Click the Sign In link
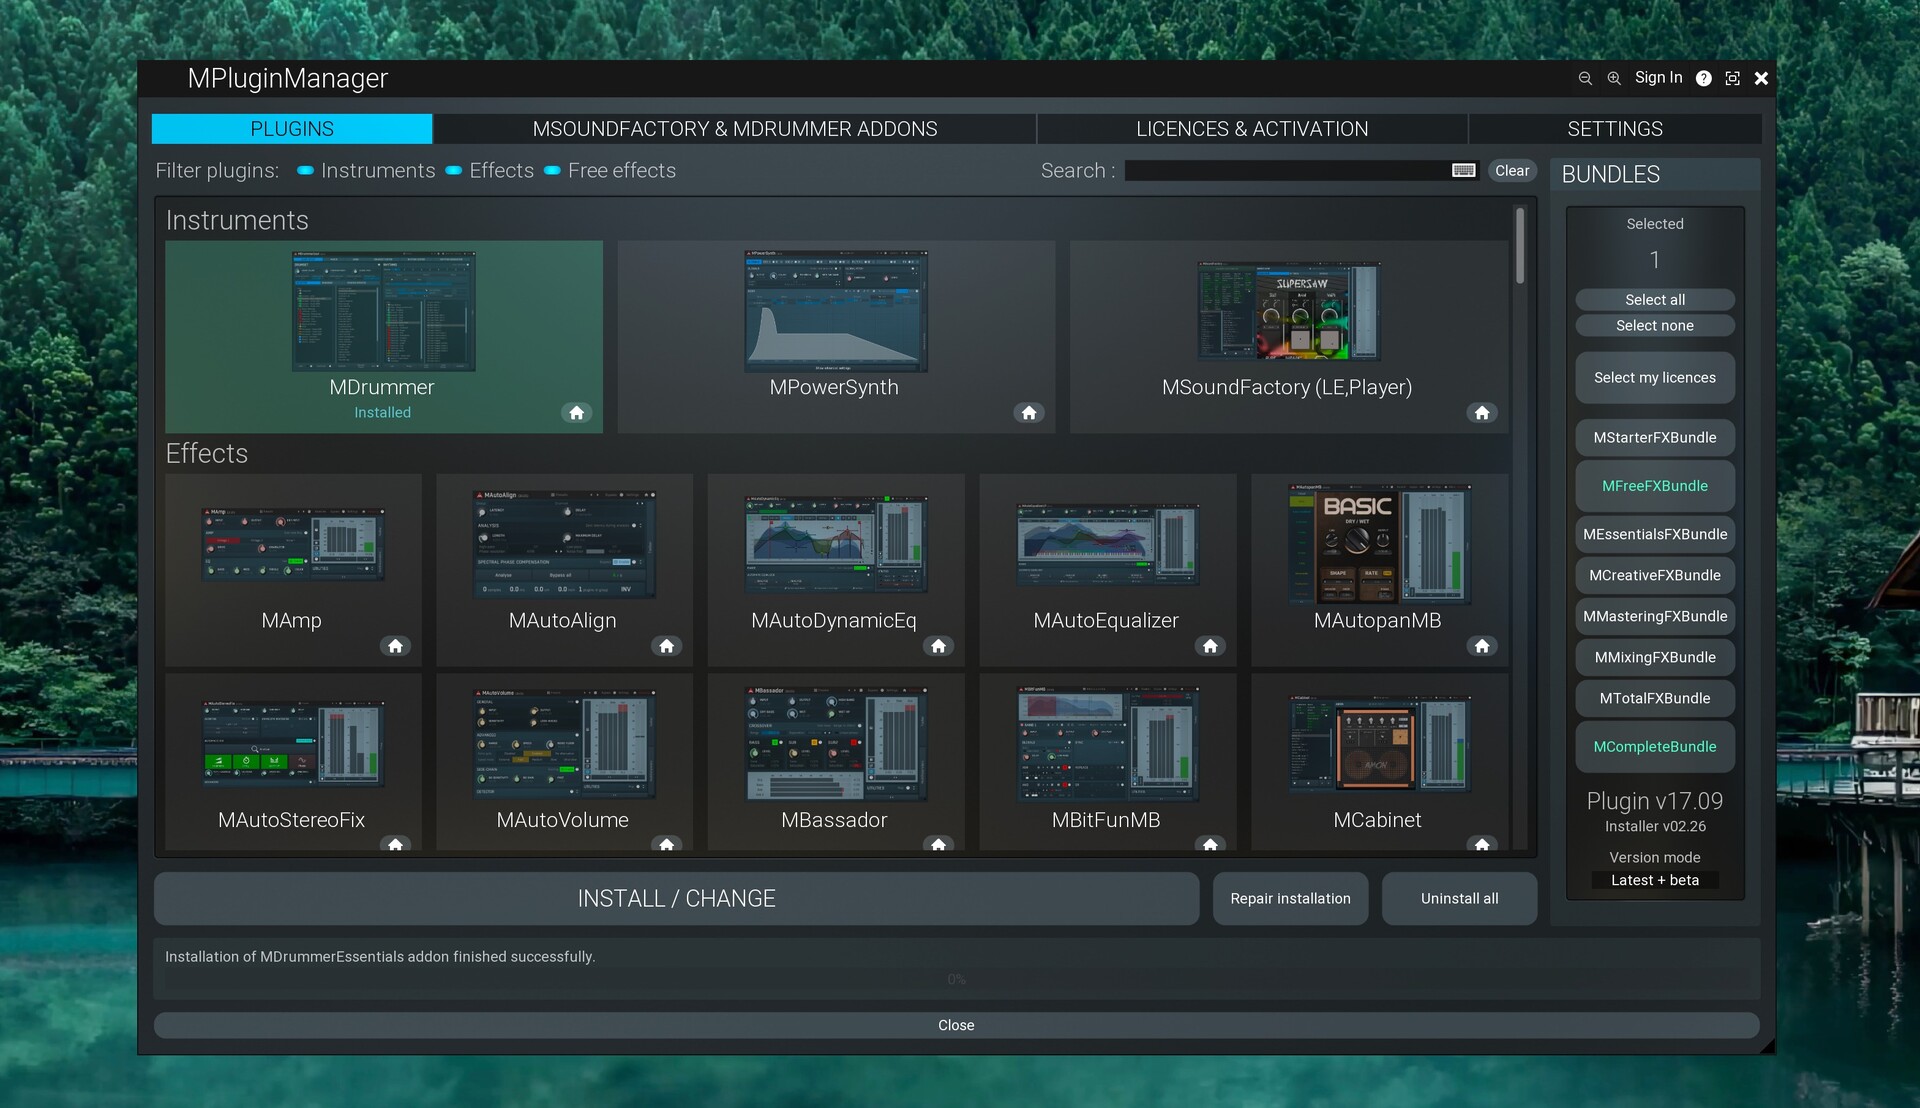 (1658, 78)
